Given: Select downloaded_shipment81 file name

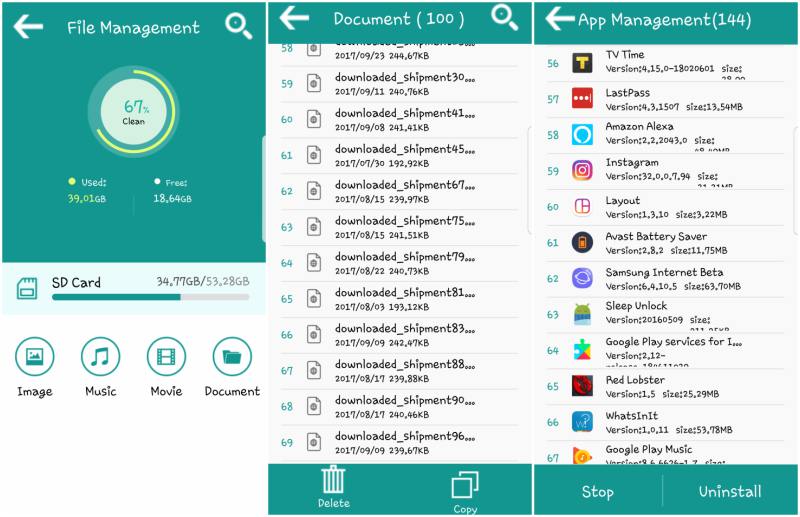Looking at the screenshot, I should (405, 292).
